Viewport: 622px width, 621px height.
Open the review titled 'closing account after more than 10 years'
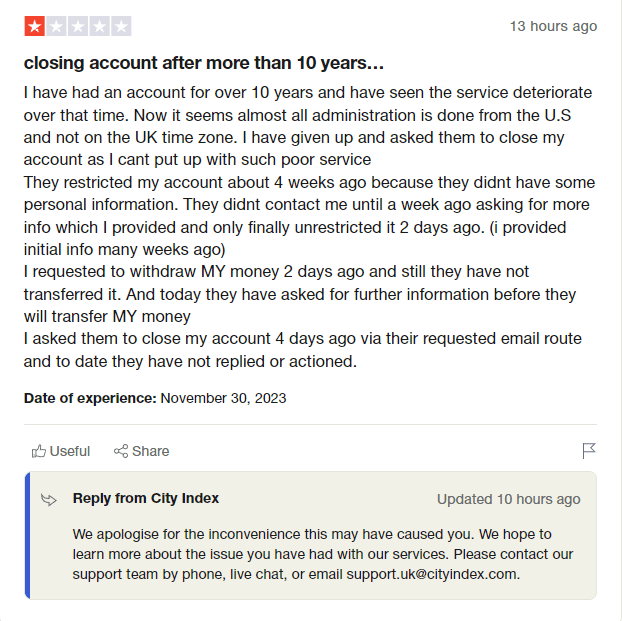click(x=204, y=63)
